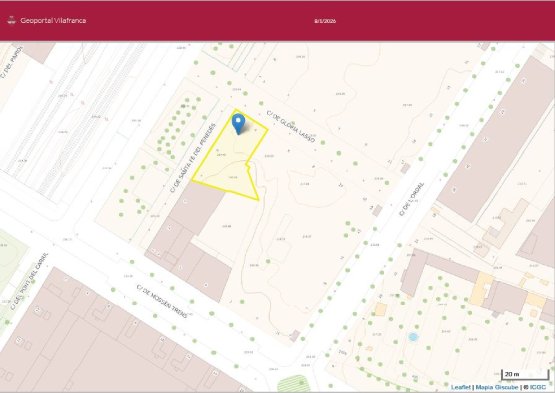Viewport: 555px width, 393px height.
Task: Click the 20 m scale bar
Action: tap(525, 374)
